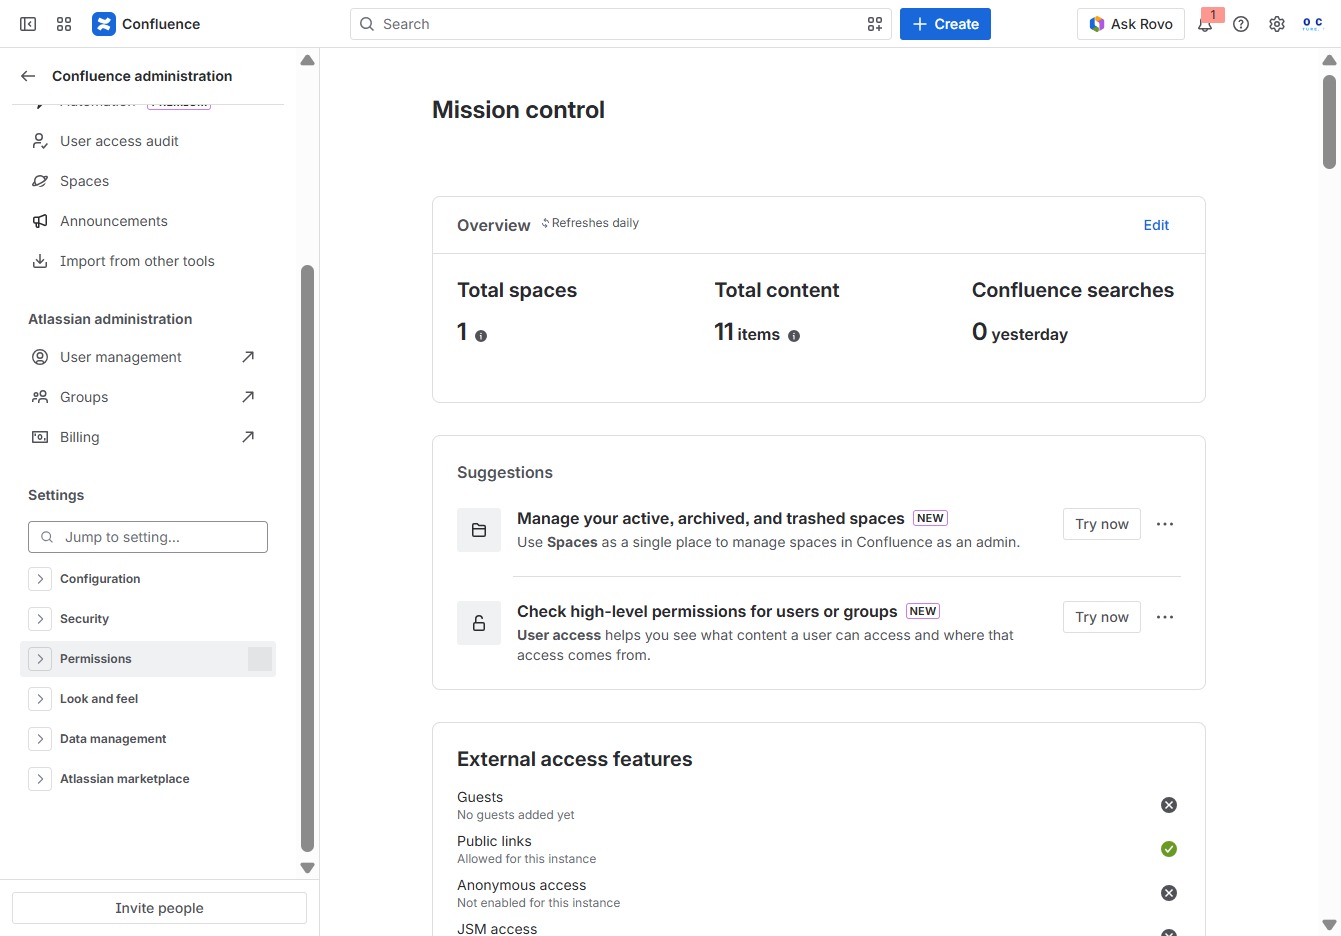Open the help question mark icon
The height and width of the screenshot is (936, 1341).
point(1241,24)
